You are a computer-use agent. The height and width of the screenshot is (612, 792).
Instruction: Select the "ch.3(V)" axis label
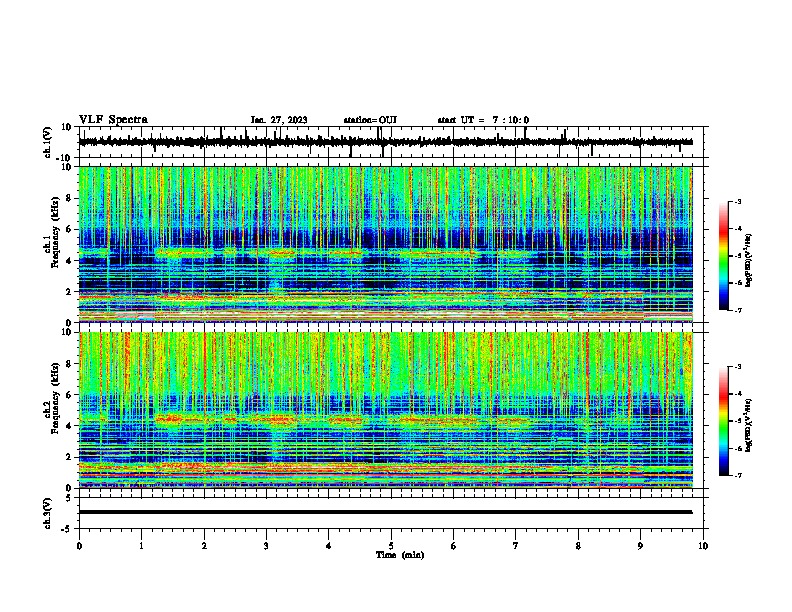[48, 513]
